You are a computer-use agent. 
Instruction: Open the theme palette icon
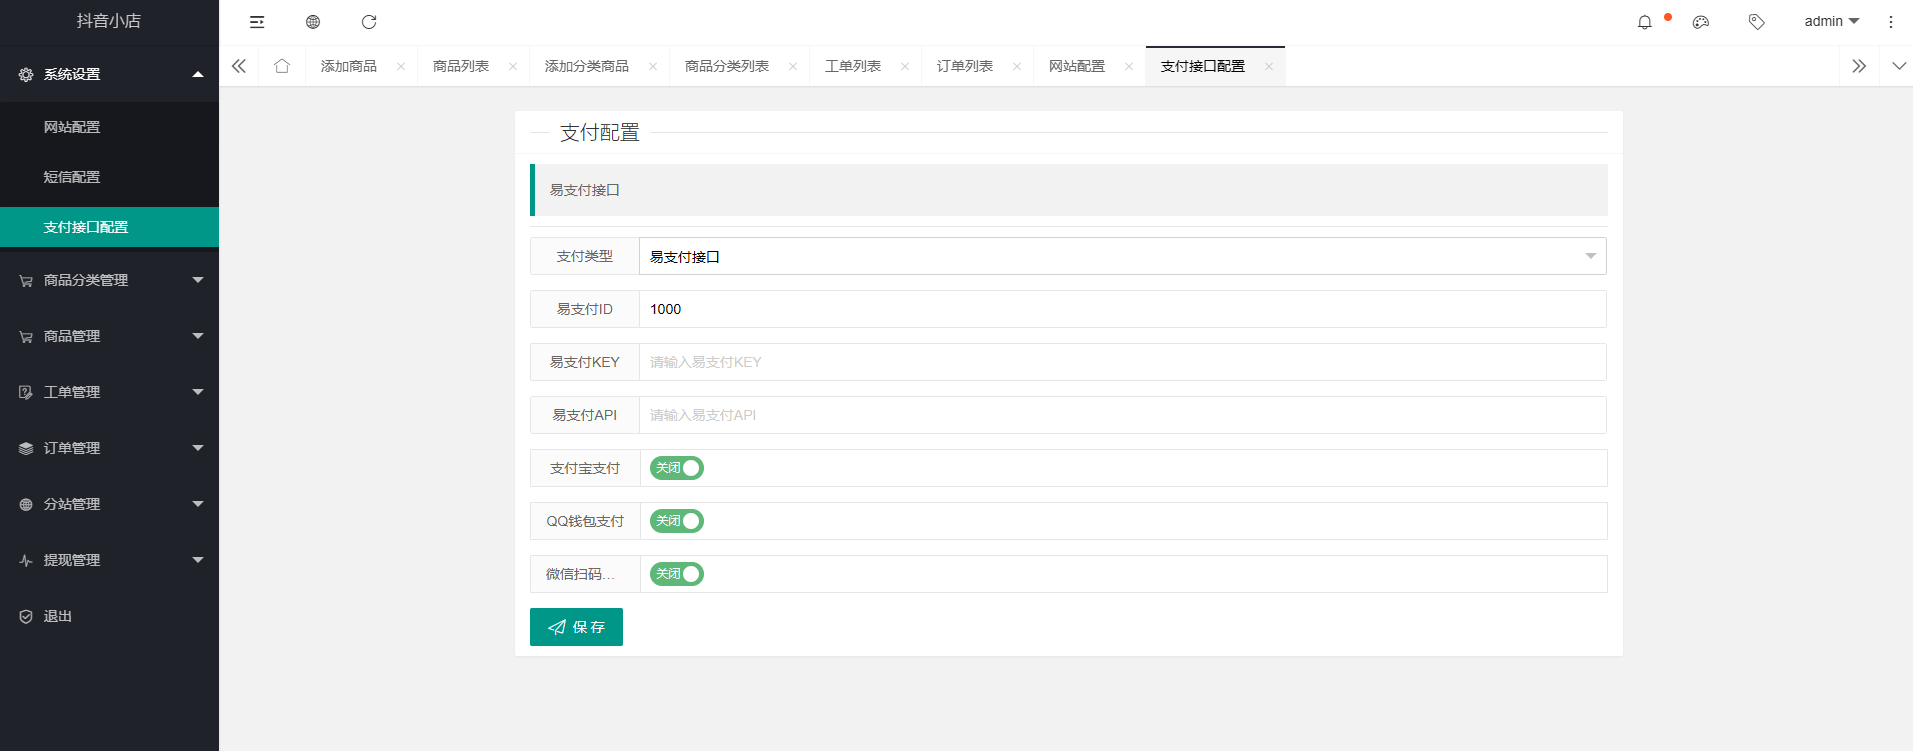(x=1701, y=22)
